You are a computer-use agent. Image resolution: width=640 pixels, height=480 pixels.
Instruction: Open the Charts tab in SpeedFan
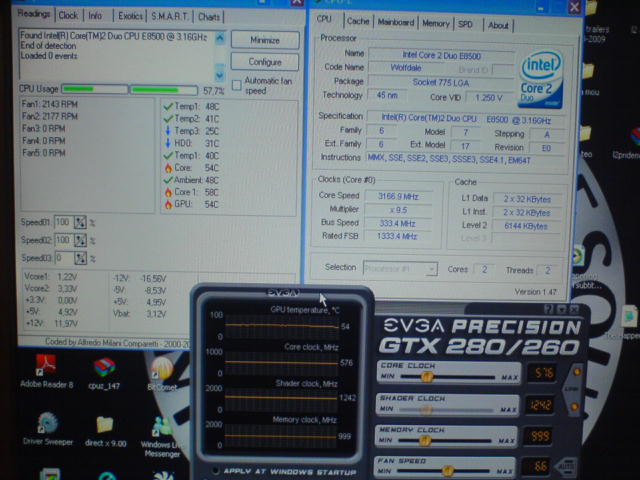click(x=209, y=17)
